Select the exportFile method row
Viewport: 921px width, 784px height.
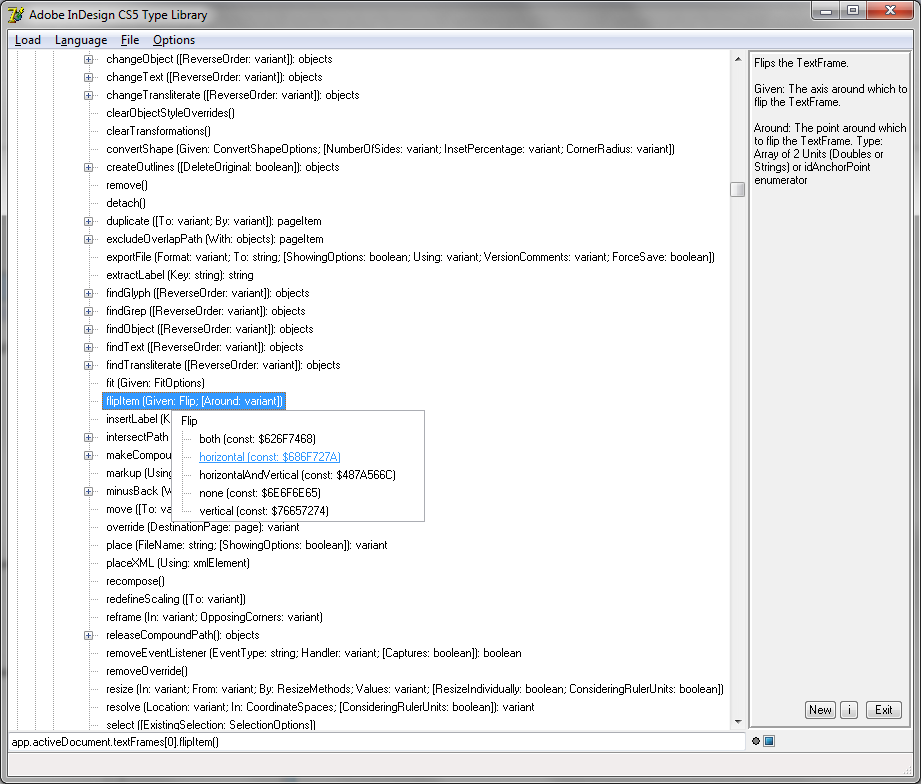click(x=410, y=257)
